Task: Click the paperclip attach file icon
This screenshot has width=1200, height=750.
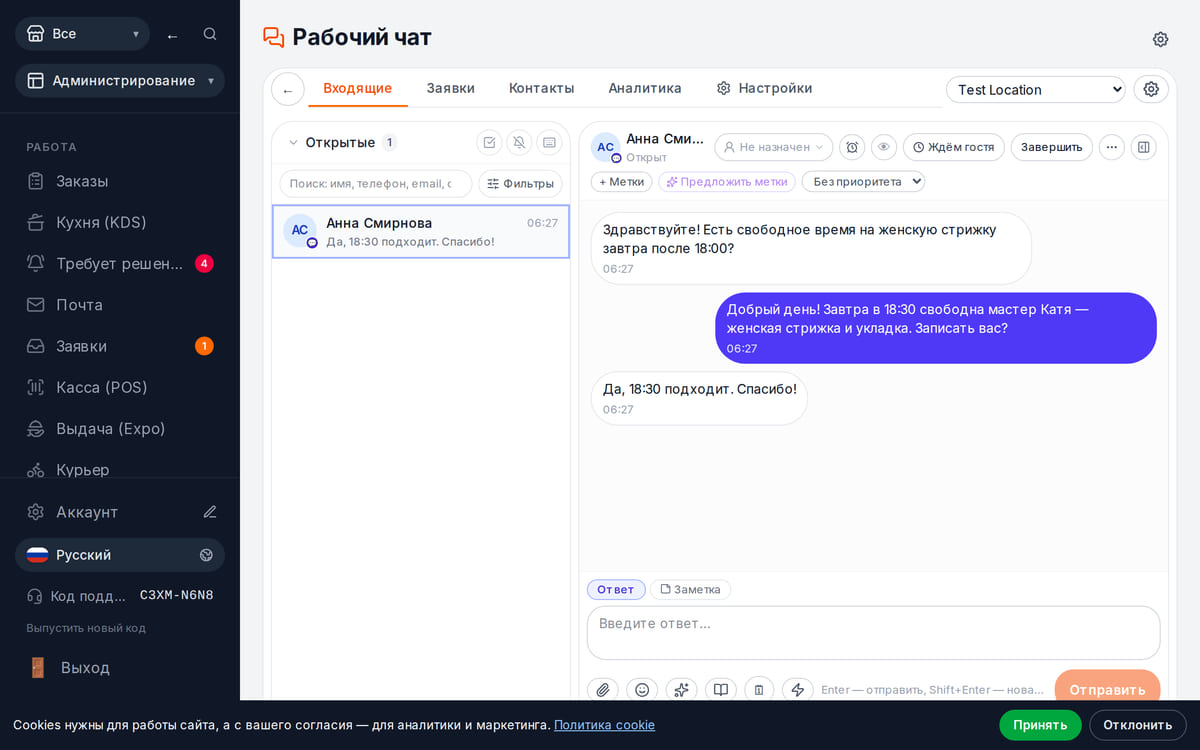Action: (x=603, y=689)
